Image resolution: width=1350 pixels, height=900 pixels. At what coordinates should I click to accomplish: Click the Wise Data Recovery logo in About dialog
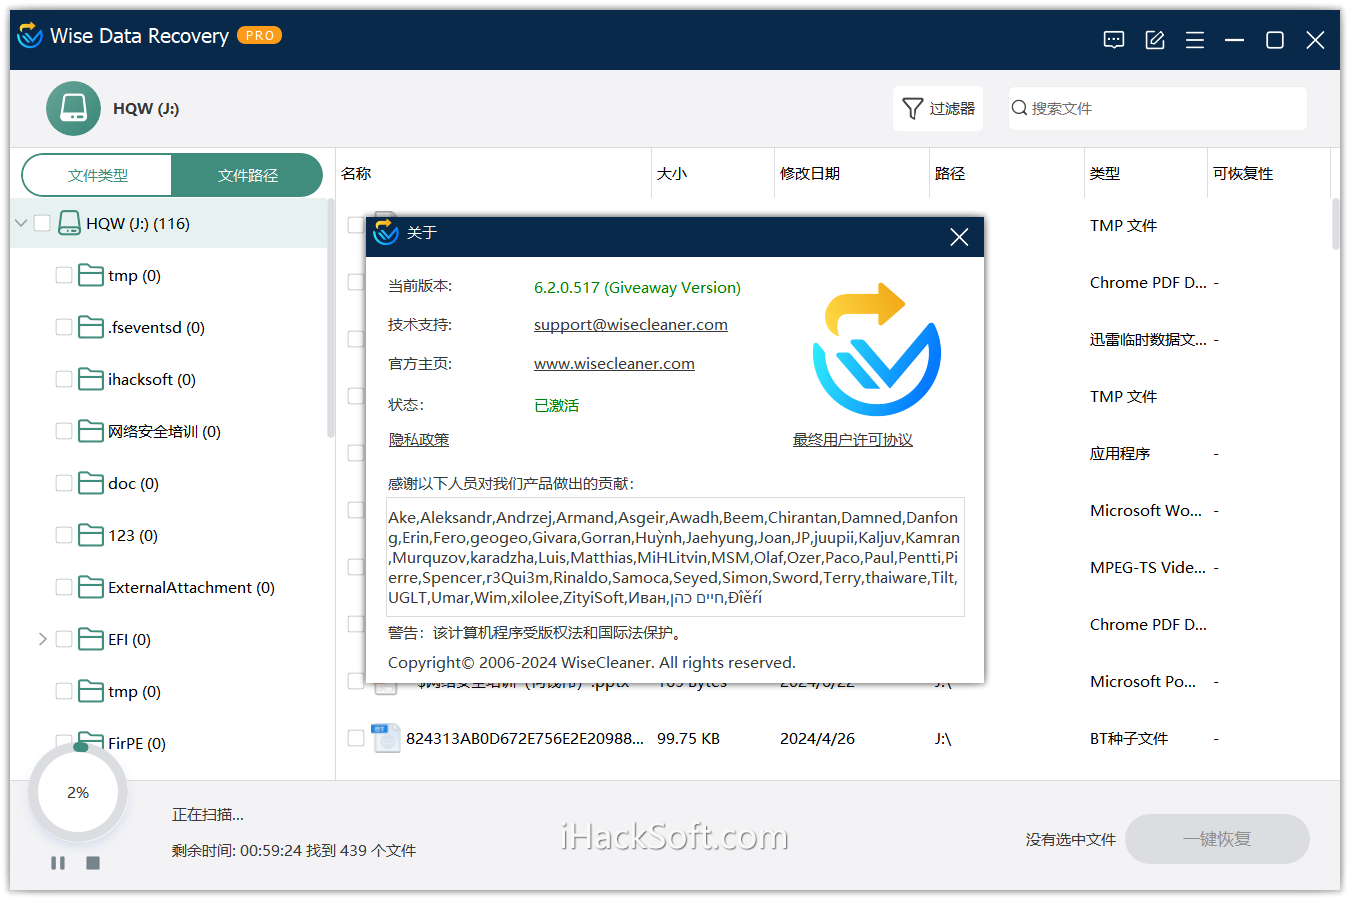click(877, 349)
